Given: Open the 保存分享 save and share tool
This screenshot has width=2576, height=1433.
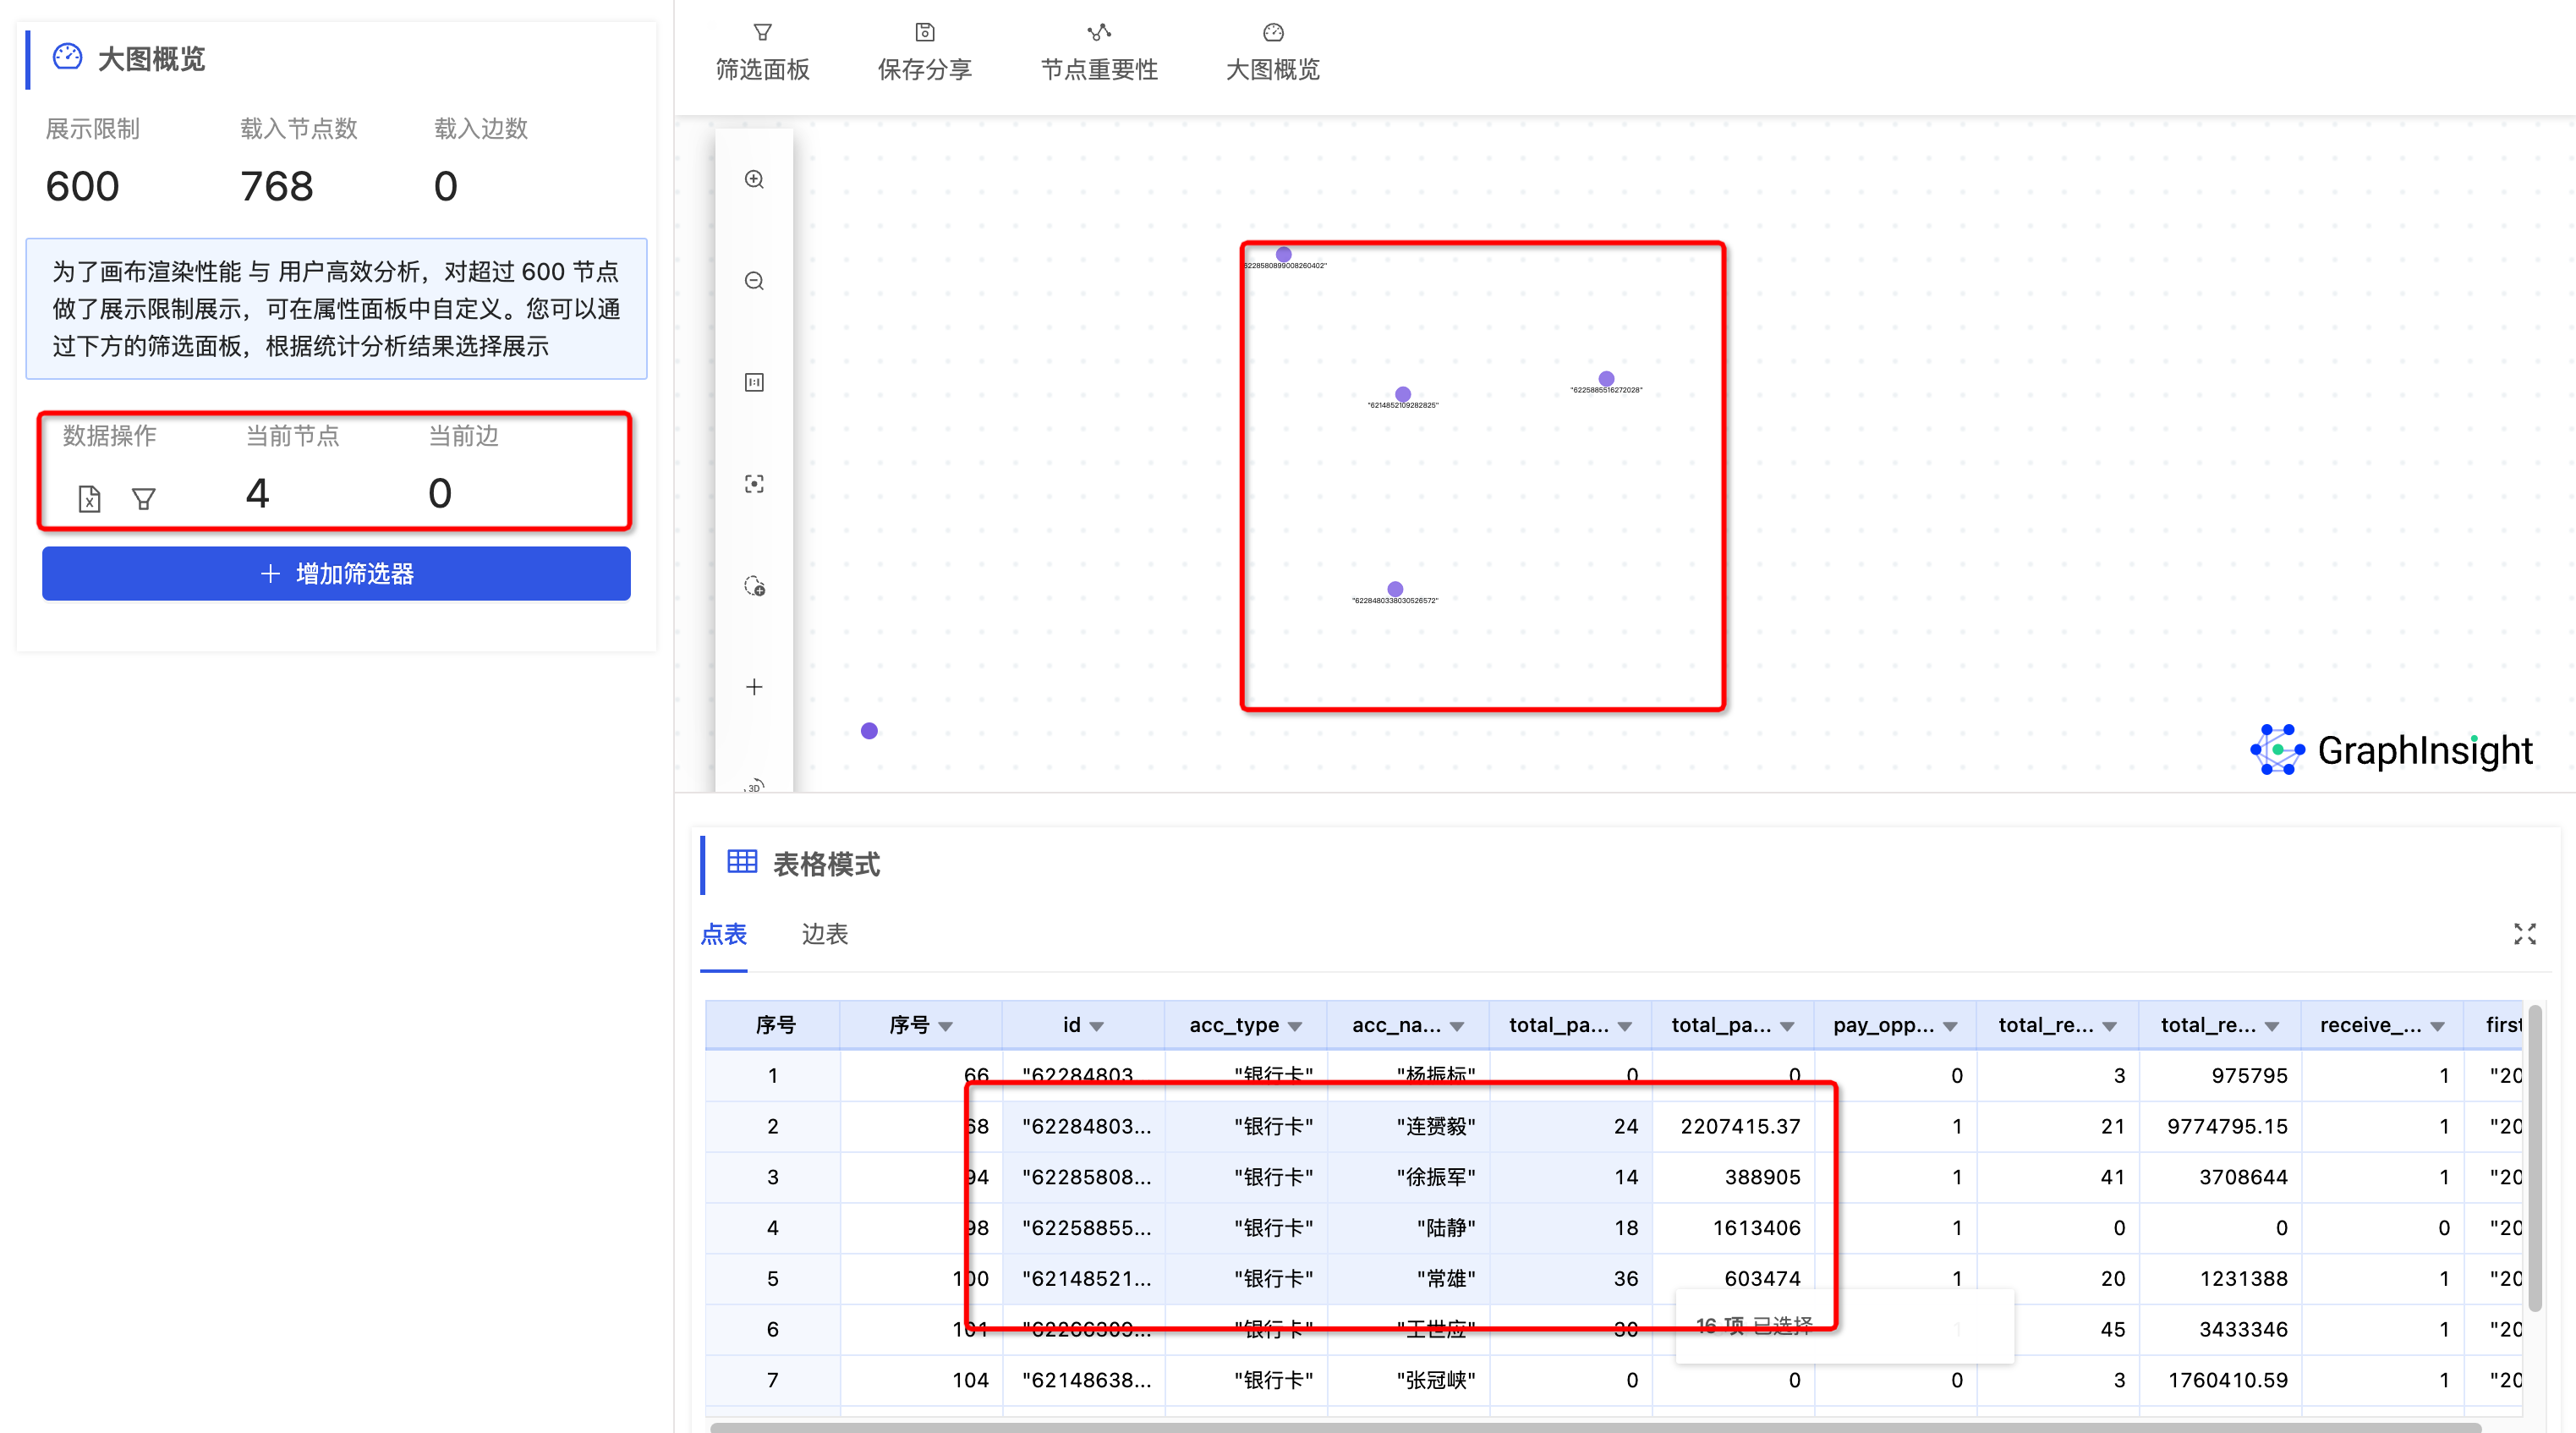Looking at the screenshot, I should click(924, 52).
